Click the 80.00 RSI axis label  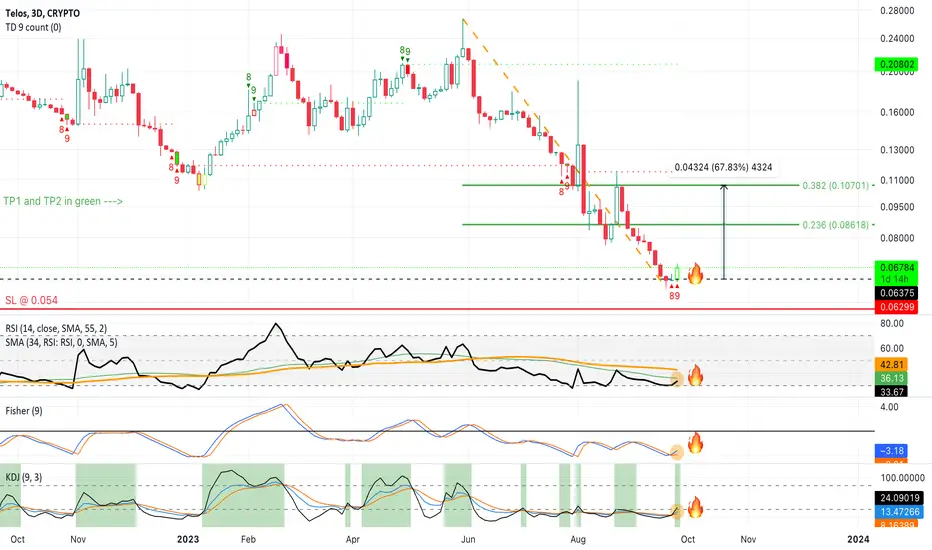click(x=892, y=323)
